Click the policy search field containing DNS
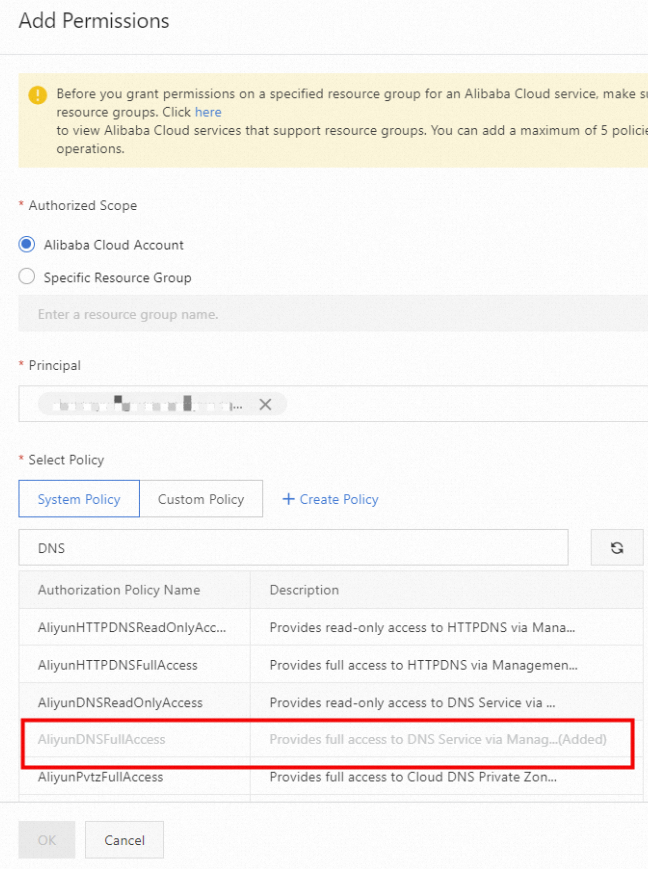The width and height of the screenshot is (648, 869). tap(293, 548)
